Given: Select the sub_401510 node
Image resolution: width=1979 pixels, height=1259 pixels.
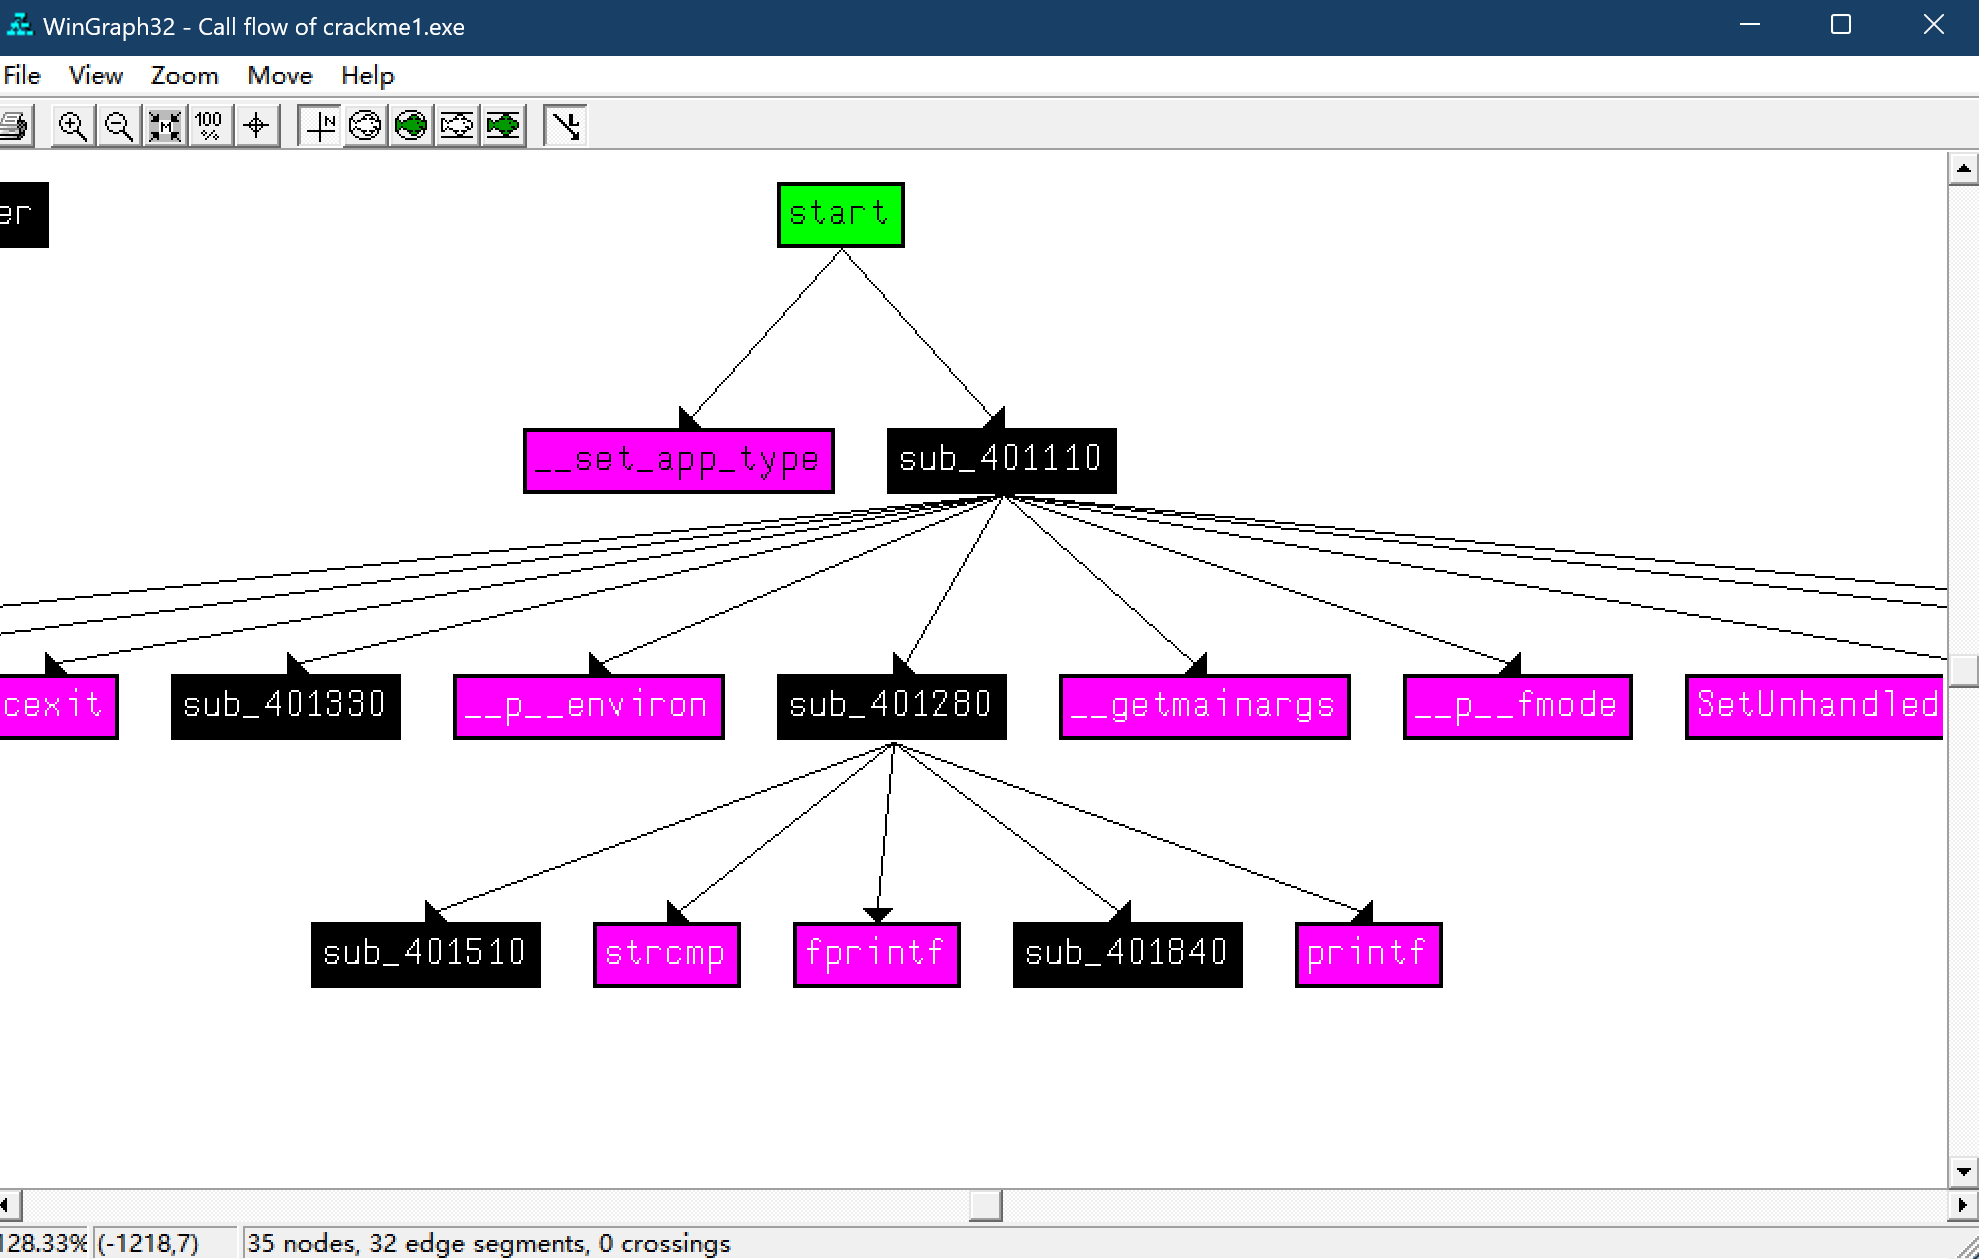Looking at the screenshot, I should (425, 955).
